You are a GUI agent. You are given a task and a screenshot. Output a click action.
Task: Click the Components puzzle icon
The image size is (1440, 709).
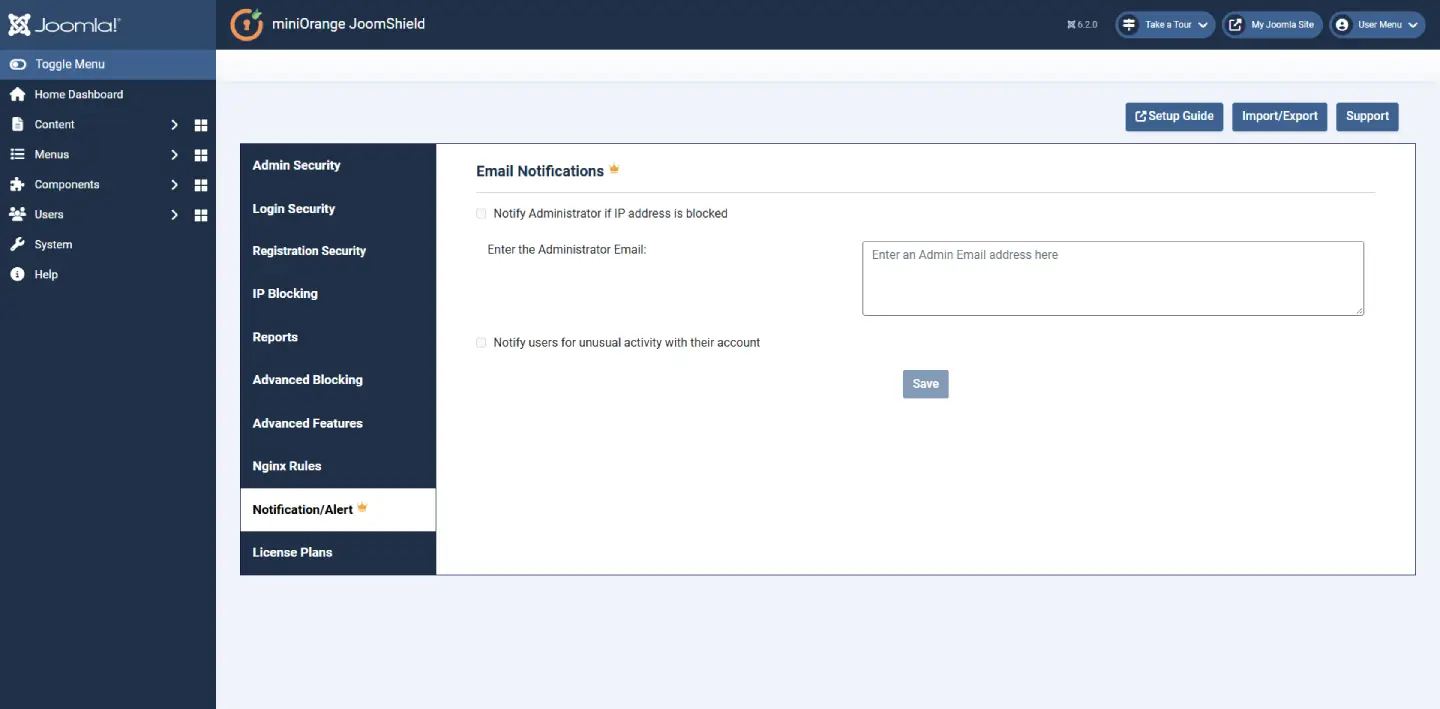tap(17, 184)
